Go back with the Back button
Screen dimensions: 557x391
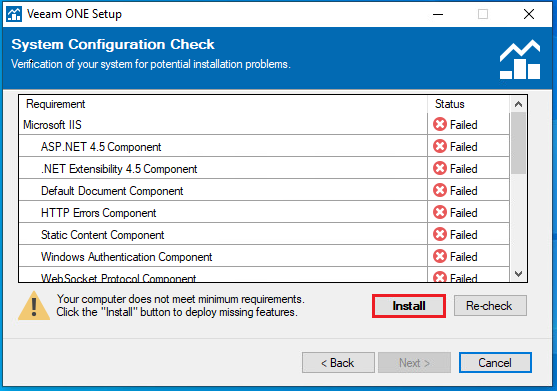tap(338, 363)
